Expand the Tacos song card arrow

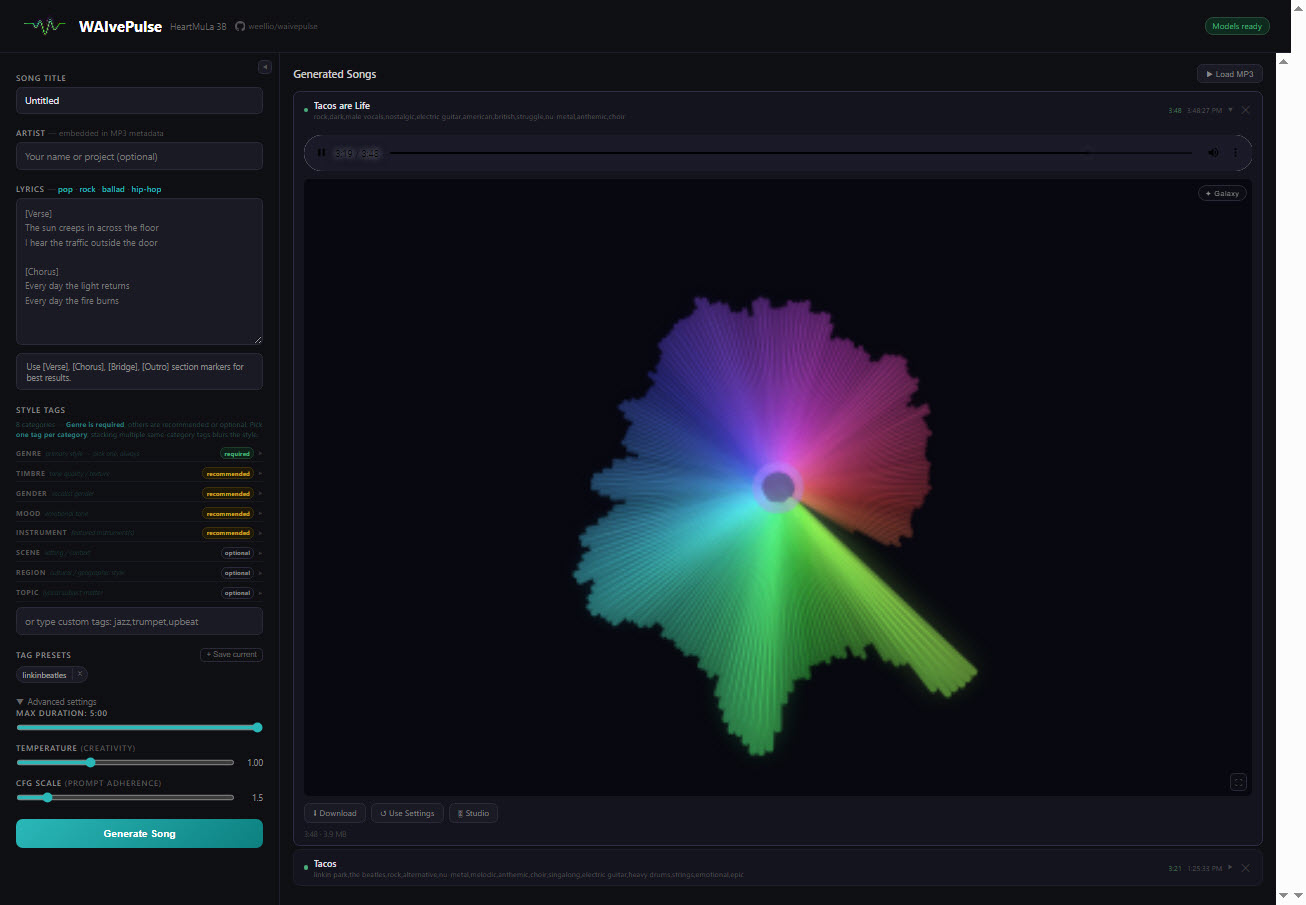(x=1230, y=868)
